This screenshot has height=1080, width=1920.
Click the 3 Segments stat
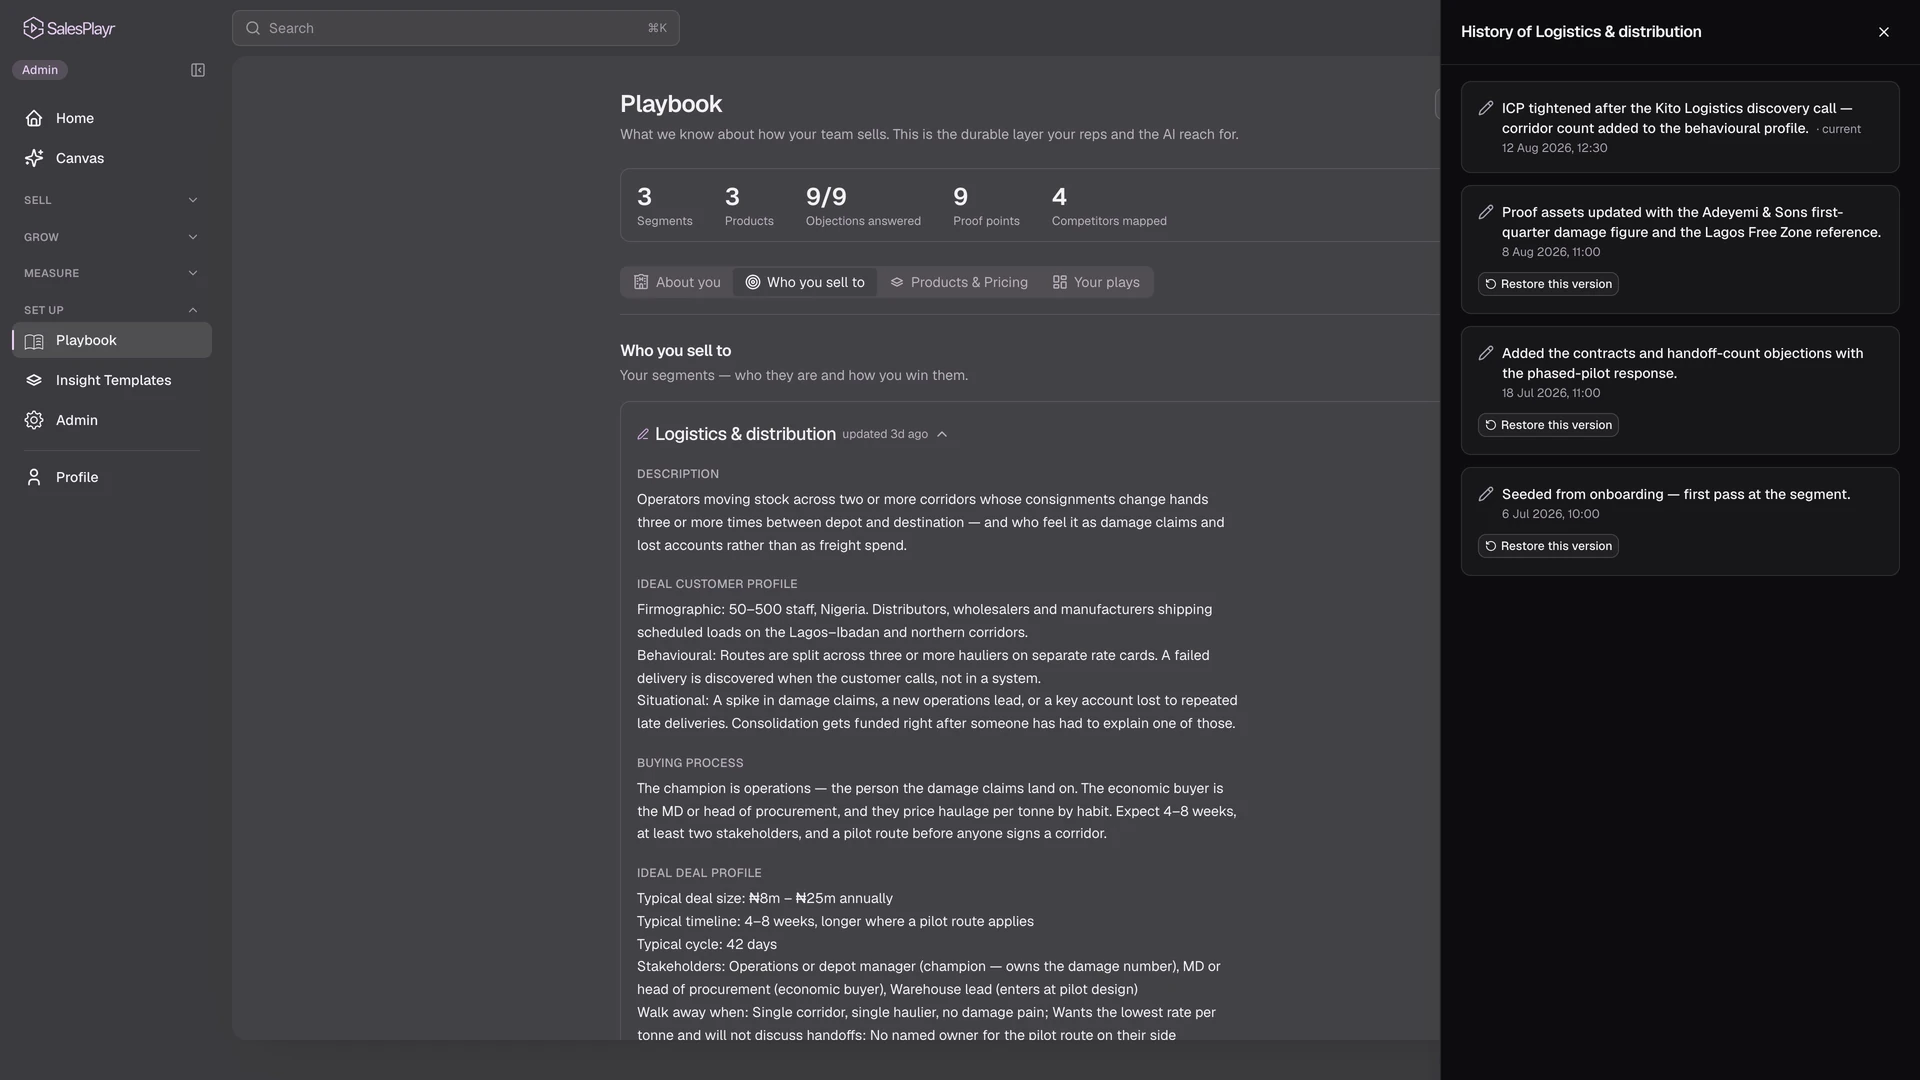pos(664,205)
